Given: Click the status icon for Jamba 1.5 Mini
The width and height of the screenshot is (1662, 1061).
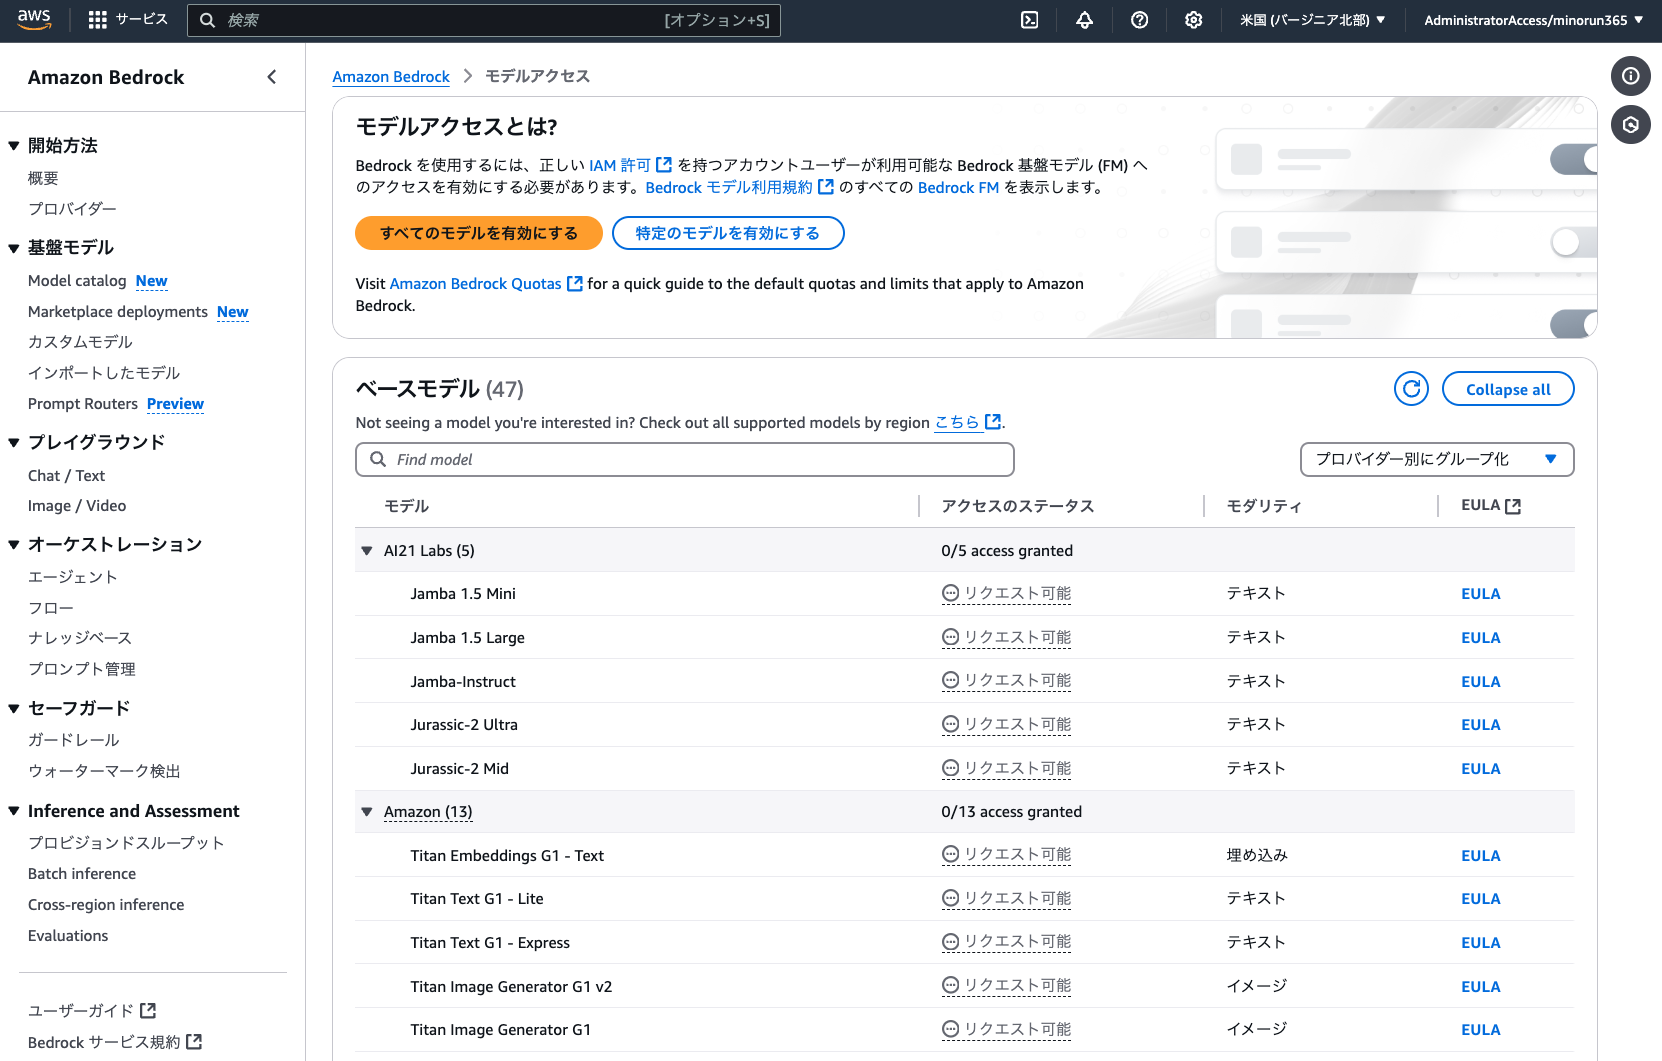Looking at the screenshot, I should click(x=950, y=593).
